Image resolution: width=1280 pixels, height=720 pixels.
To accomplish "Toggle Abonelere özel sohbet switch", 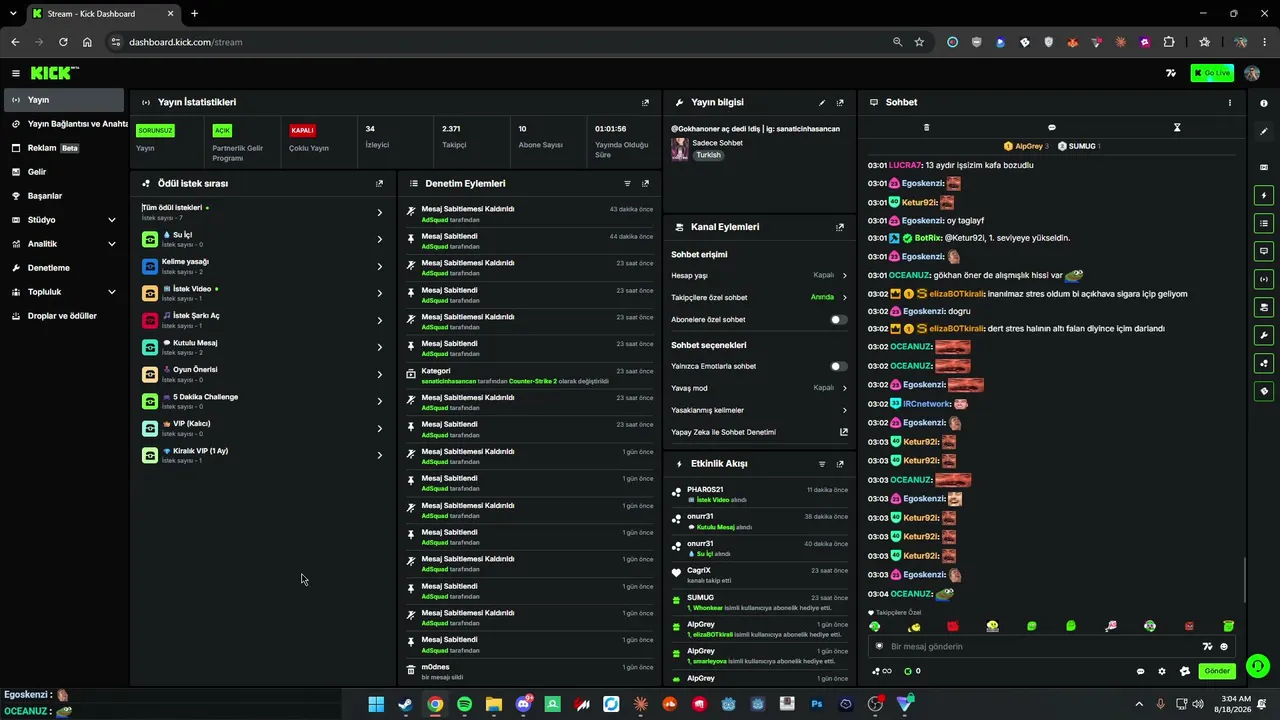I will (x=839, y=320).
